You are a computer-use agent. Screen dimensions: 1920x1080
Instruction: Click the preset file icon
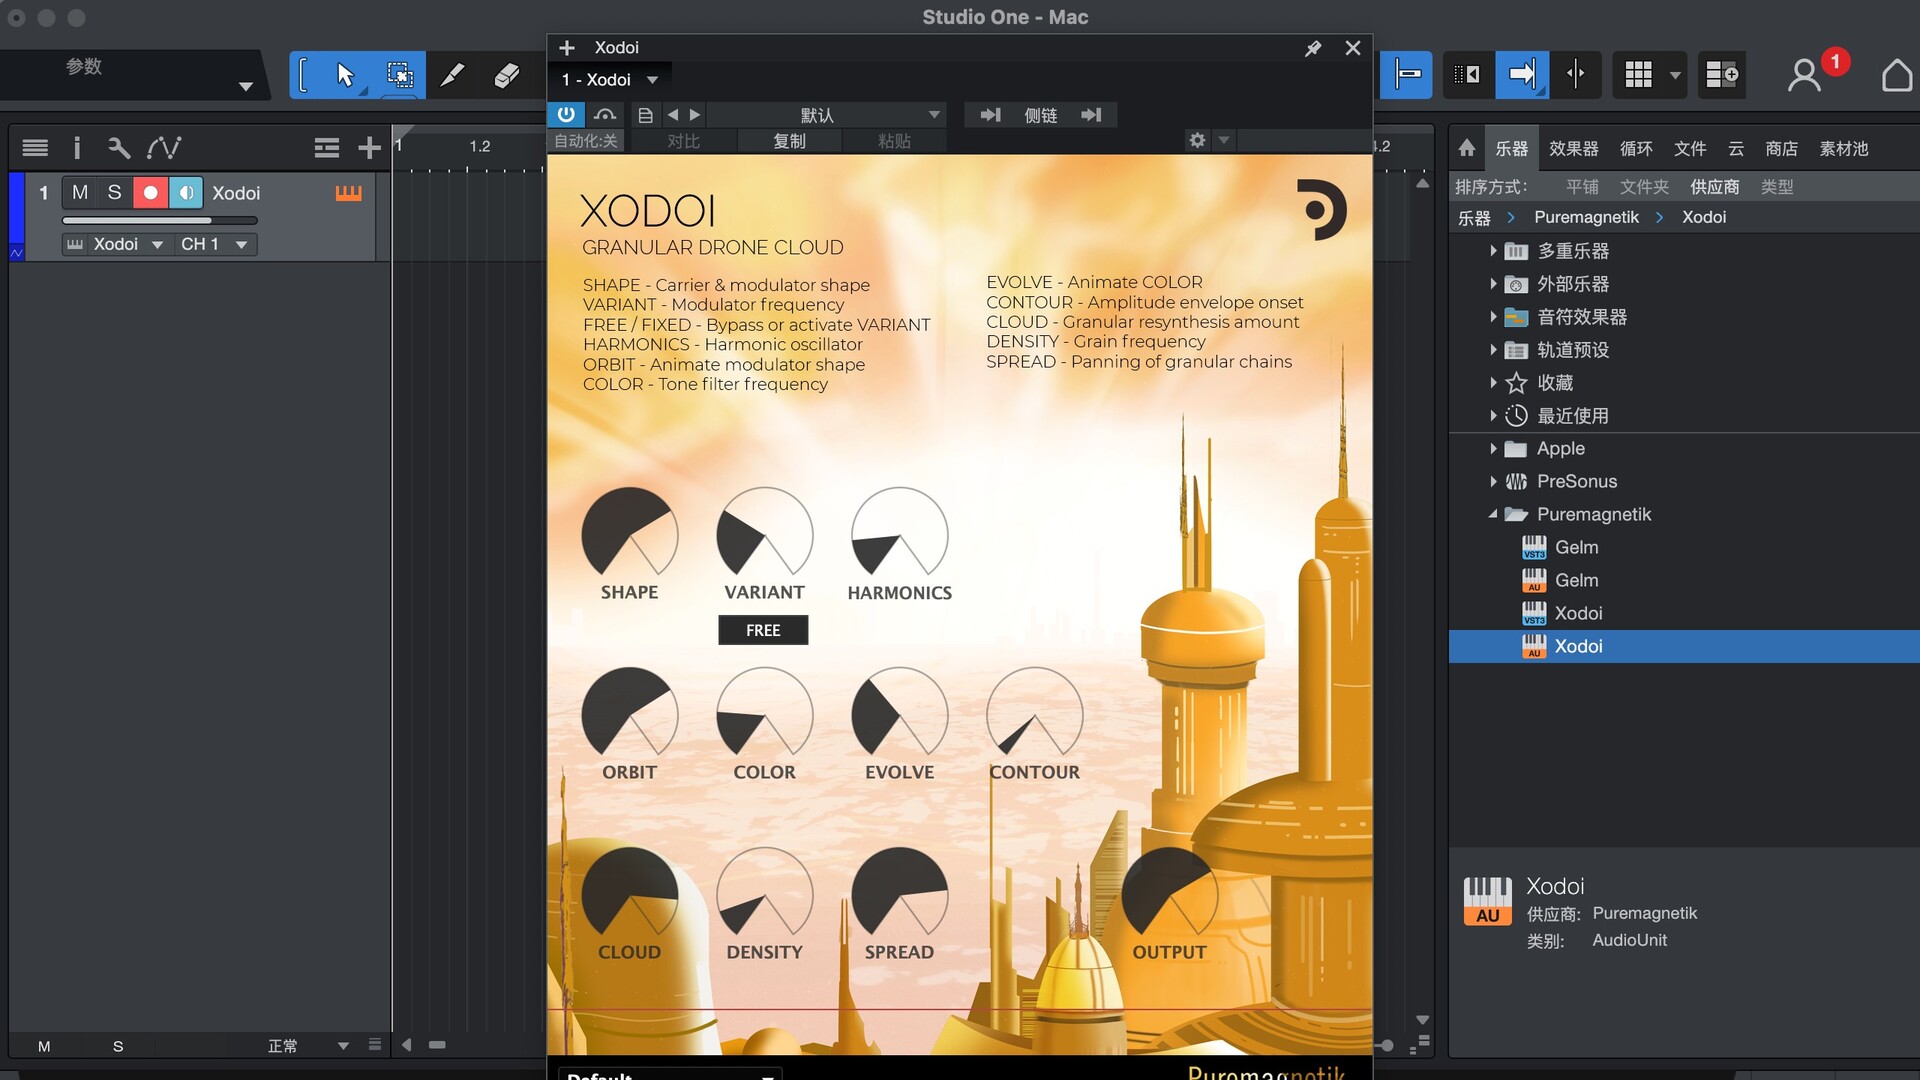(646, 115)
